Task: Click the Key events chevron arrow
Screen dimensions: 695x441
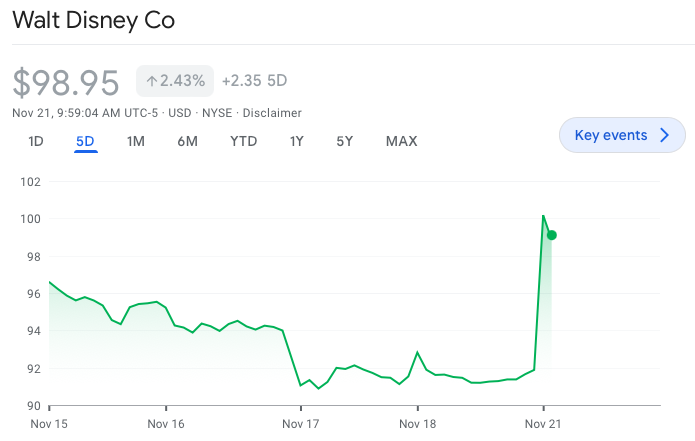Action: (x=664, y=135)
